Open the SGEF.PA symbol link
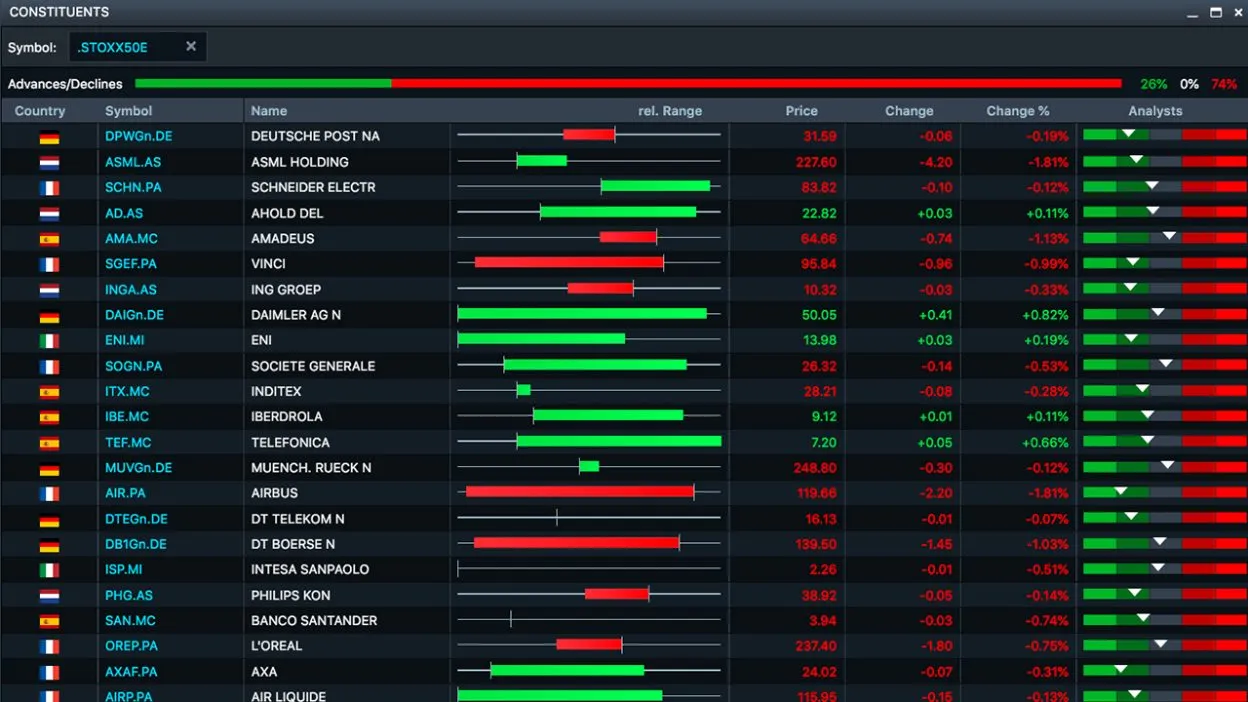The image size is (1248, 702). coord(131,264)
